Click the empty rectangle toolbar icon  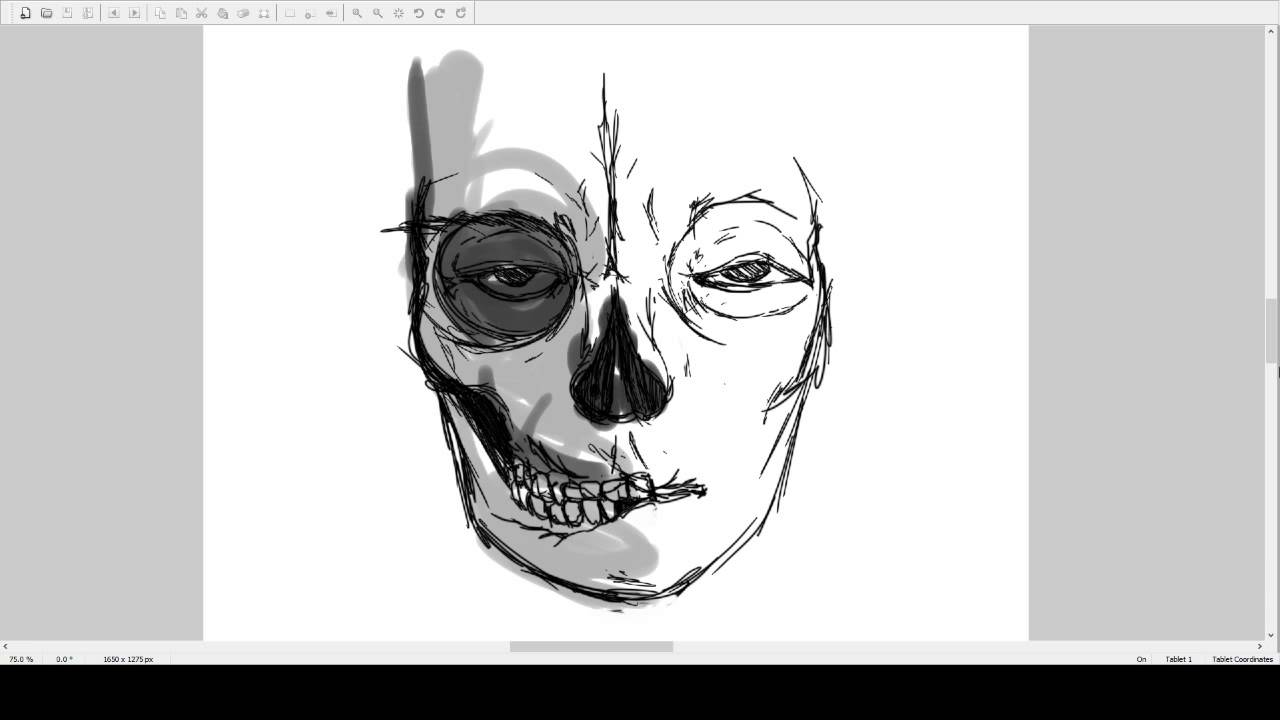[290, 13]
